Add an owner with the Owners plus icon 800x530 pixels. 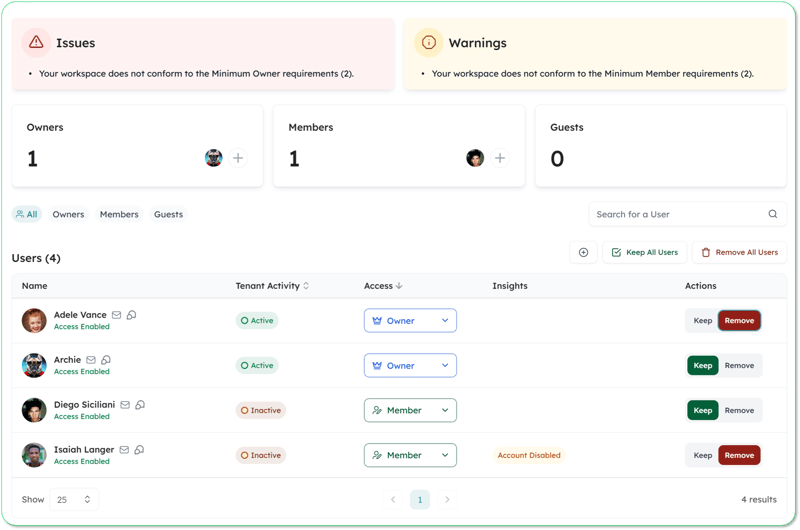pyautogui.click(x=238, y=158)
